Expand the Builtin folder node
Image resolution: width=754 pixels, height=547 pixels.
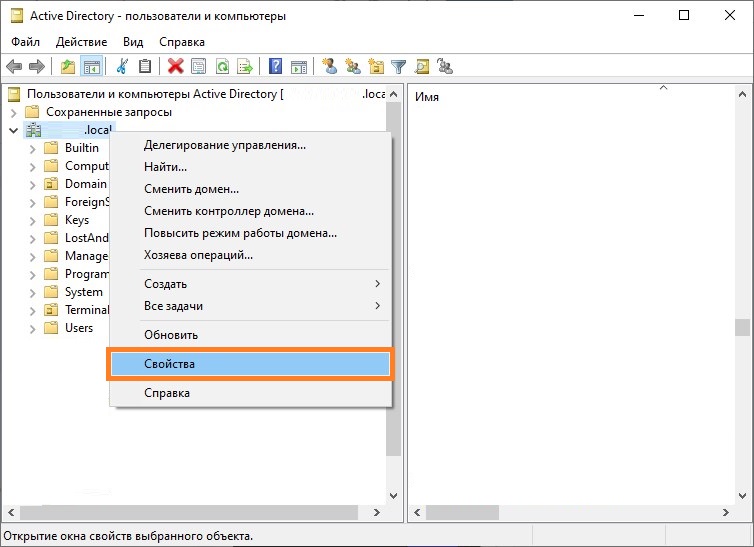[x=33, y=148]
